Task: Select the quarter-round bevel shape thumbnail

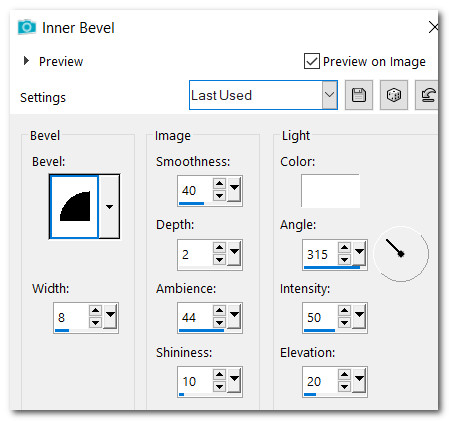Action: tap(74, 206)
